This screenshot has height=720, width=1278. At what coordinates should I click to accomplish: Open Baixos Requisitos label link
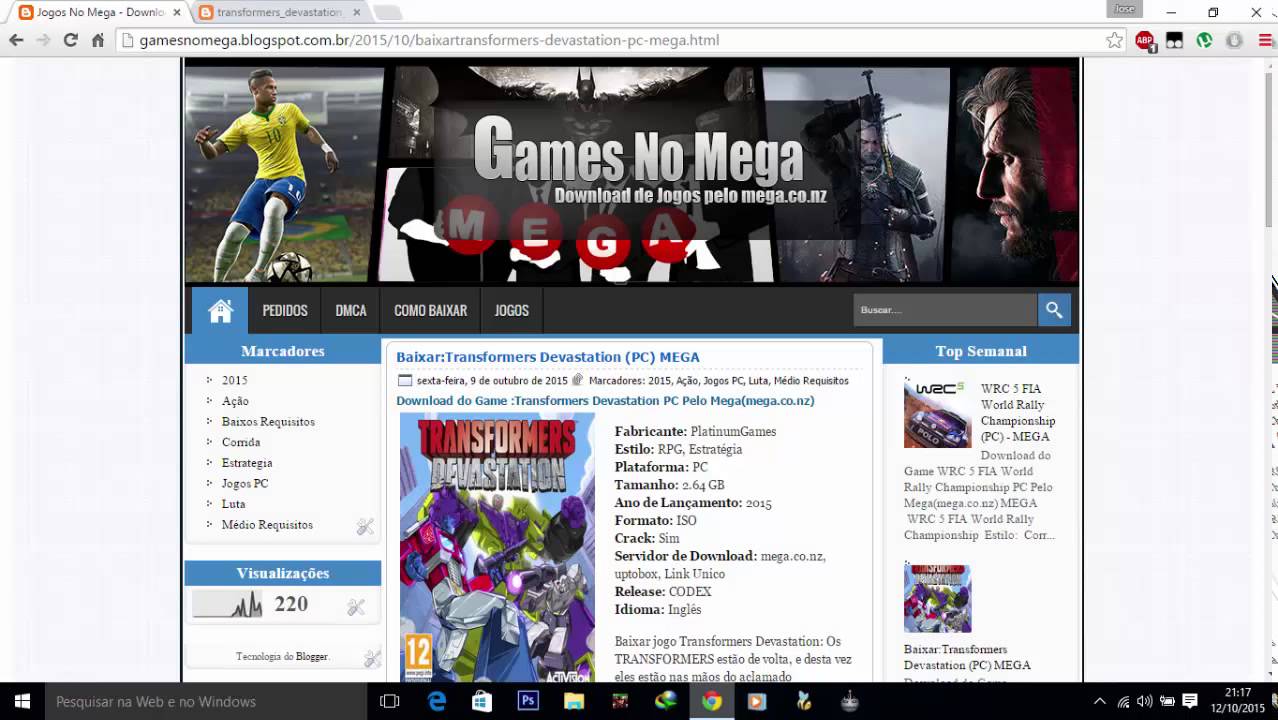coord(268,422)
